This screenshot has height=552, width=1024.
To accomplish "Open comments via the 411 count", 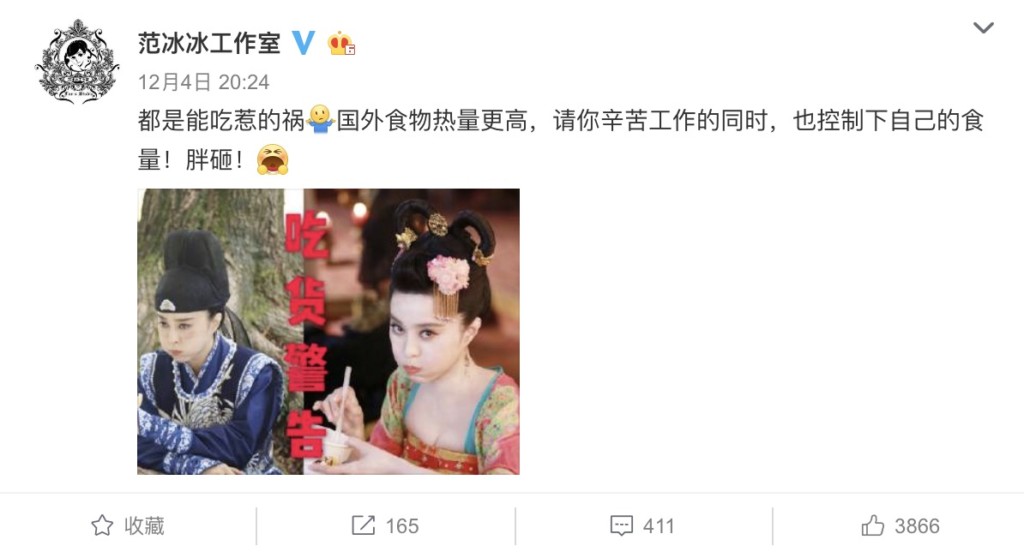I will [658, 526].
